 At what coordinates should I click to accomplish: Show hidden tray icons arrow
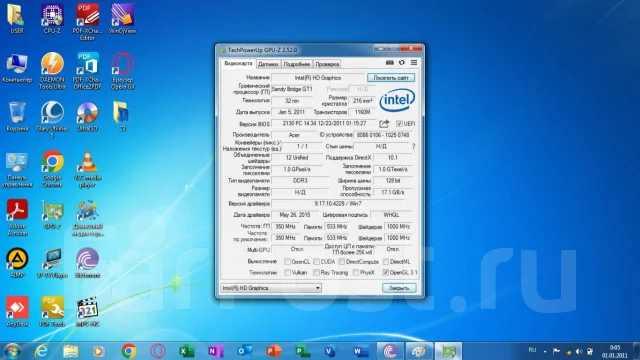(x=545, y=351)
